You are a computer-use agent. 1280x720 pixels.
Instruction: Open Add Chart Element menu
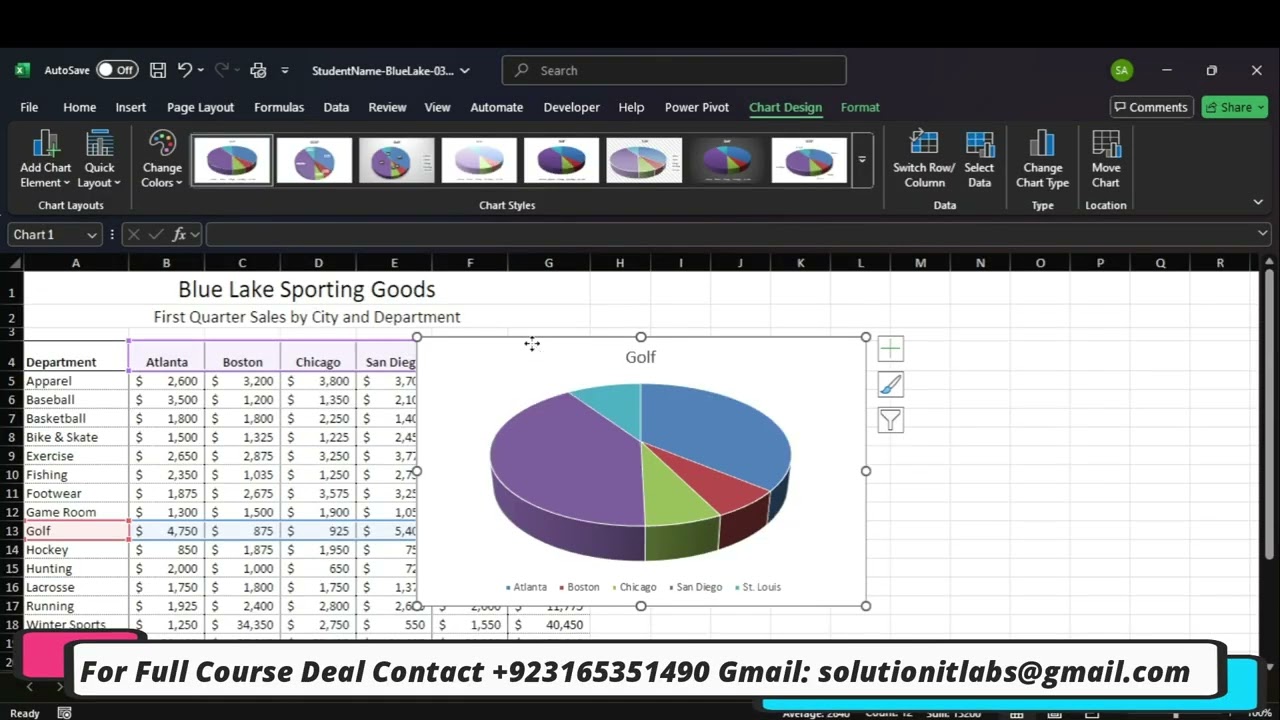coord(46,160)
